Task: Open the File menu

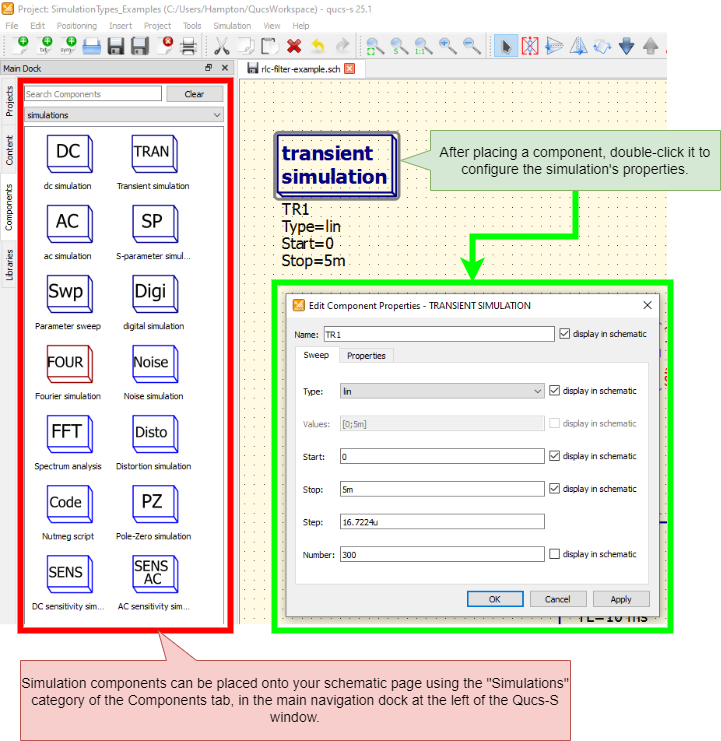Action: pos(12,26)
